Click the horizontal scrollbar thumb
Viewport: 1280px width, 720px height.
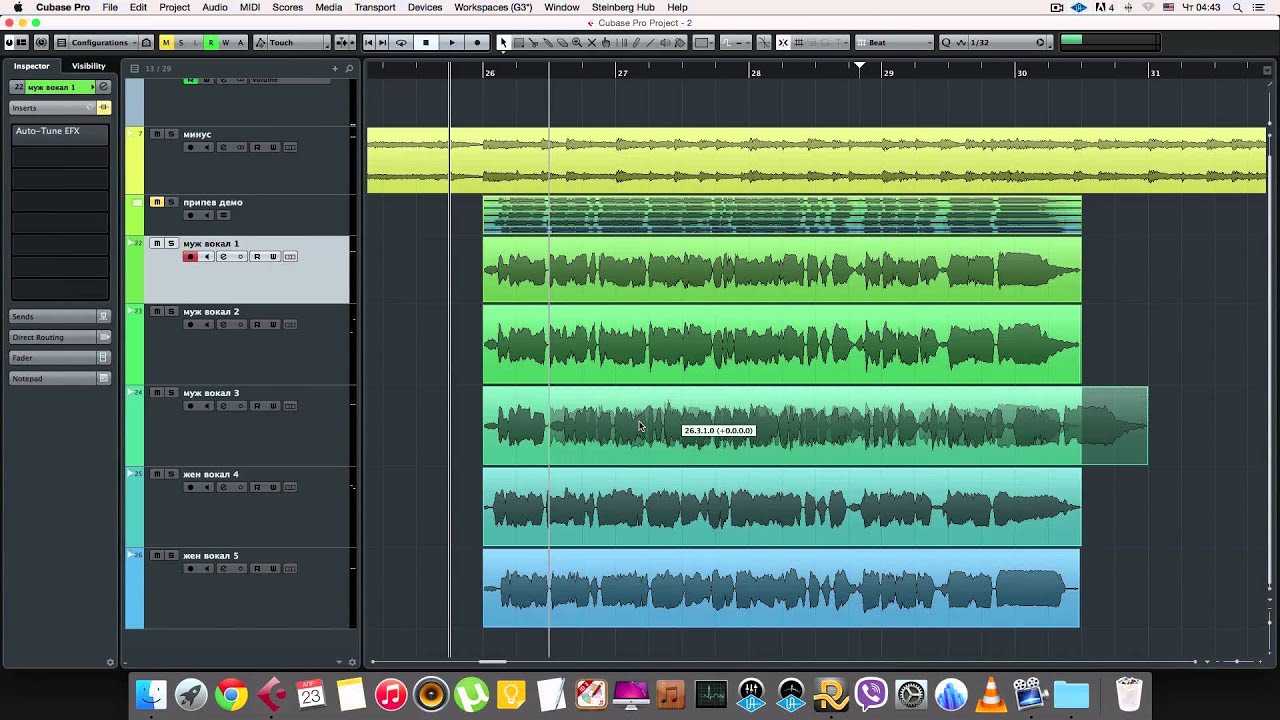coord(492,661)
